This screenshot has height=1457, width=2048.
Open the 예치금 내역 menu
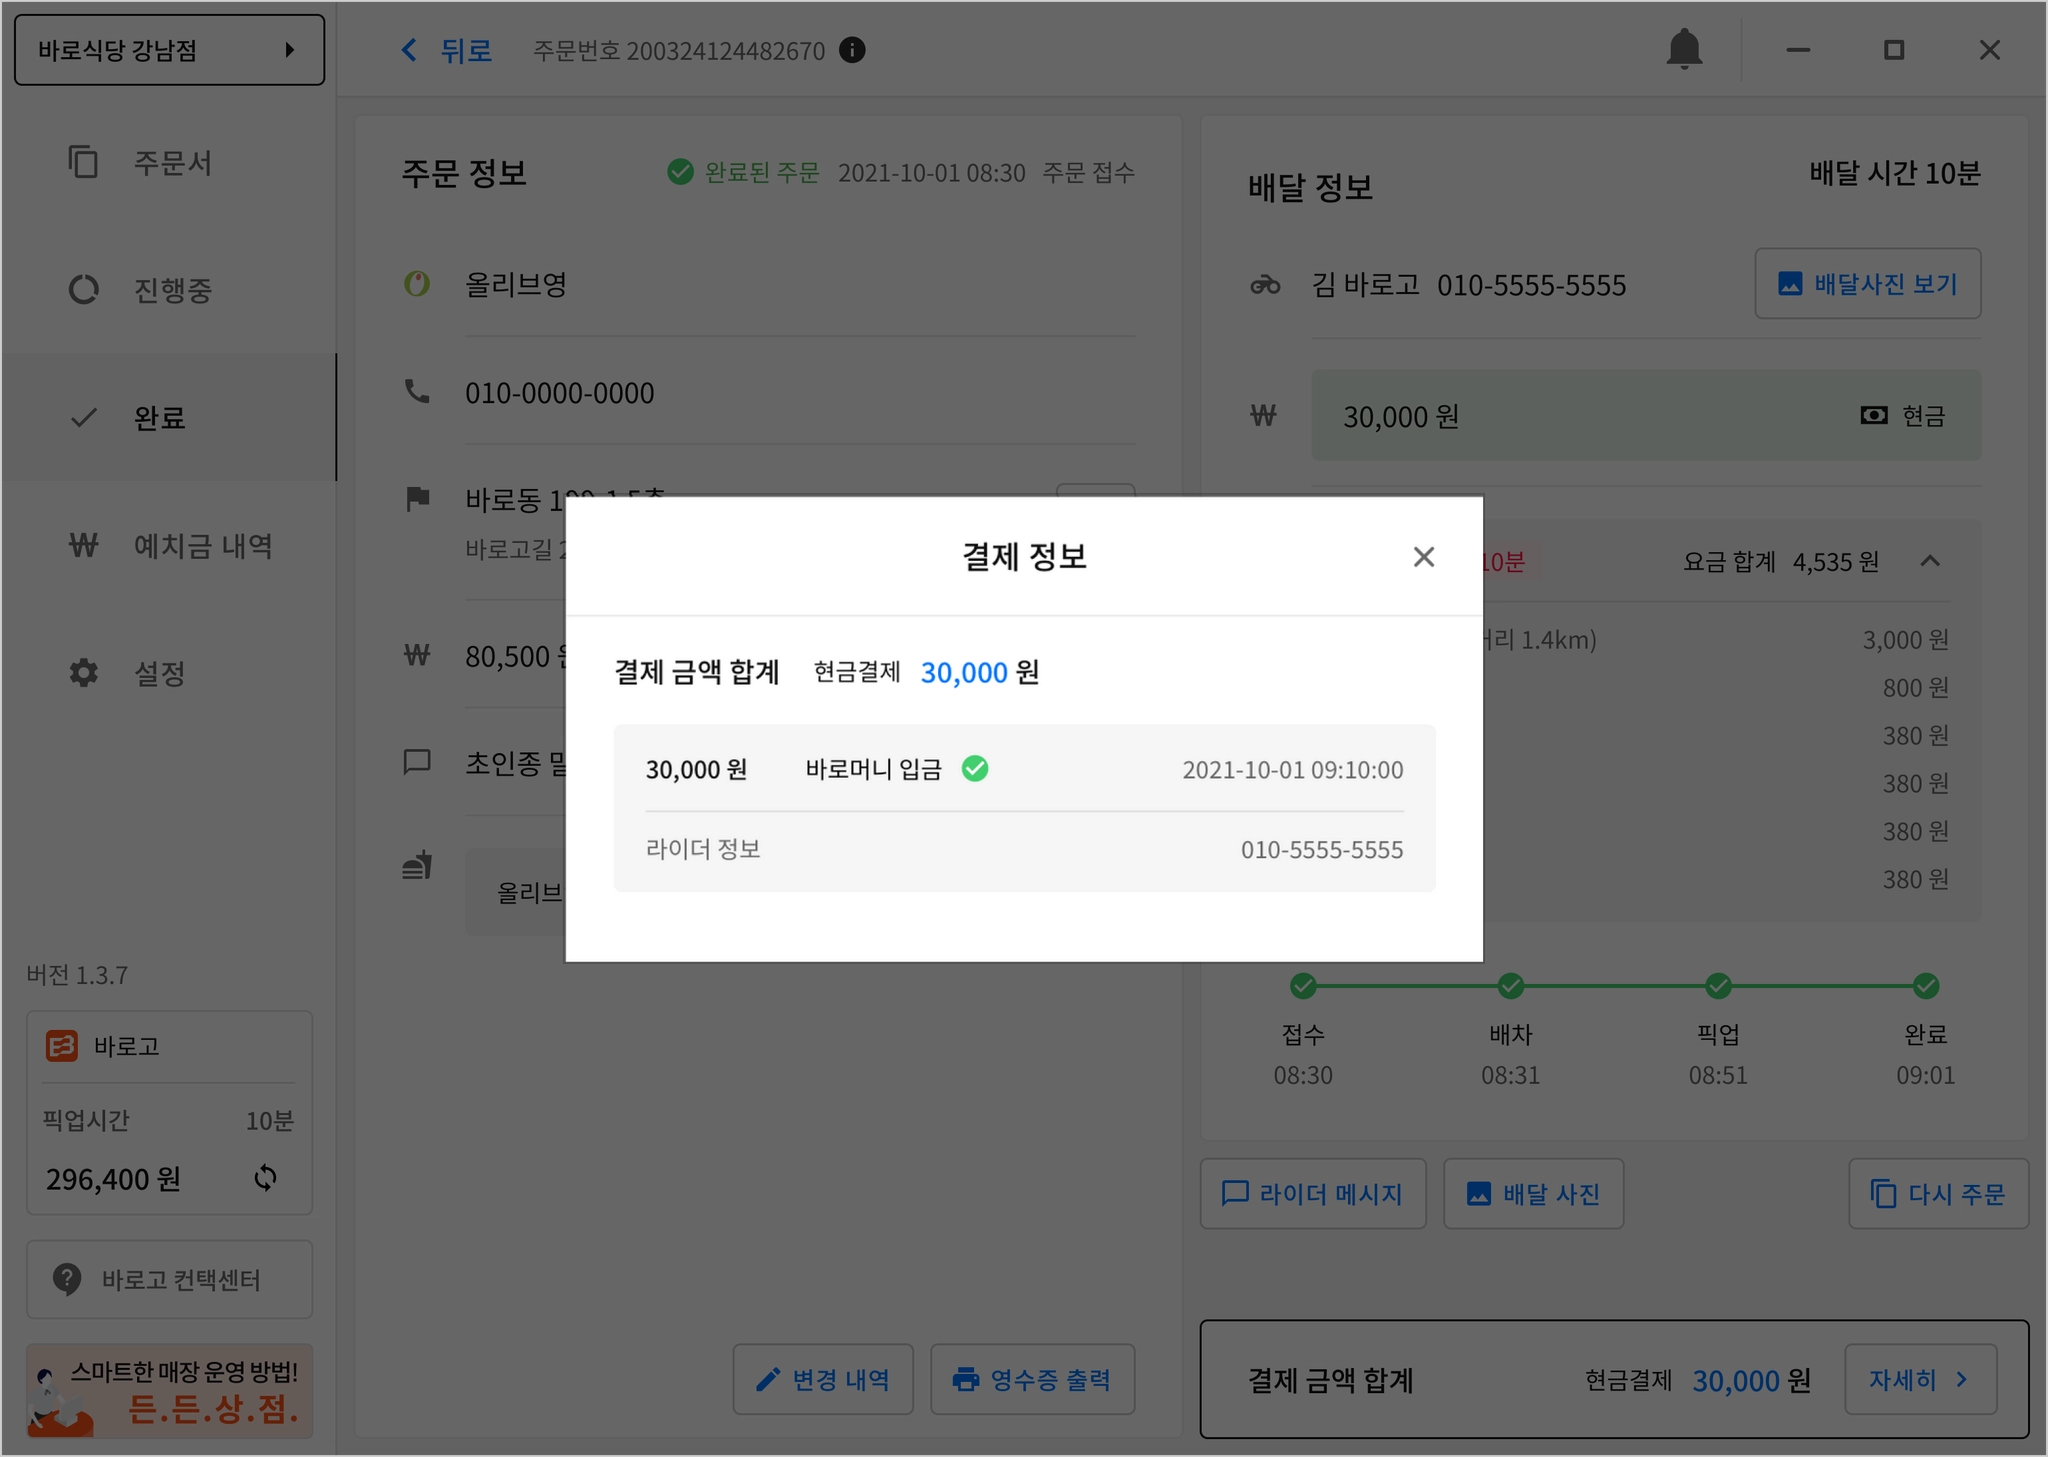[202, 546]
